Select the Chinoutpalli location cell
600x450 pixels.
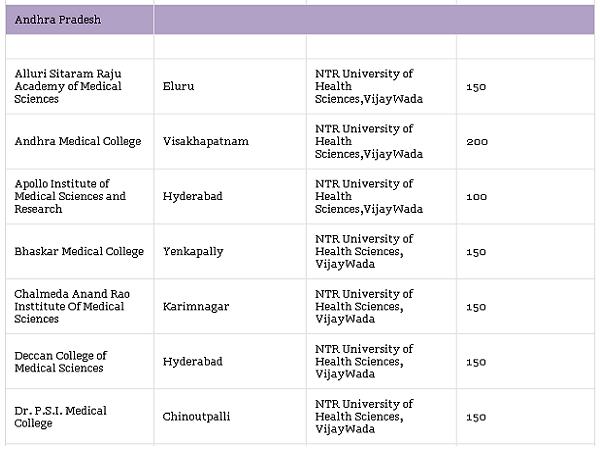tap(196, 416)
